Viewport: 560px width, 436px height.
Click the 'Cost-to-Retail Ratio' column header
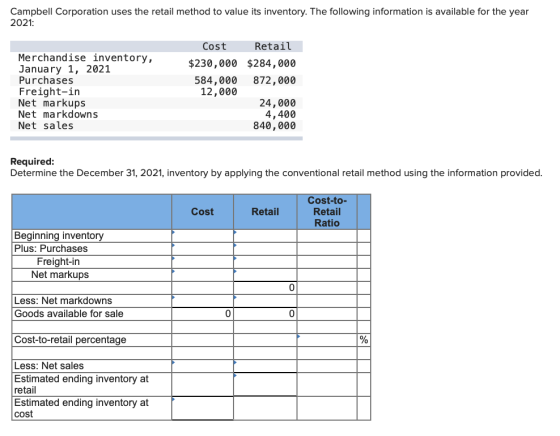pos(327,212)
